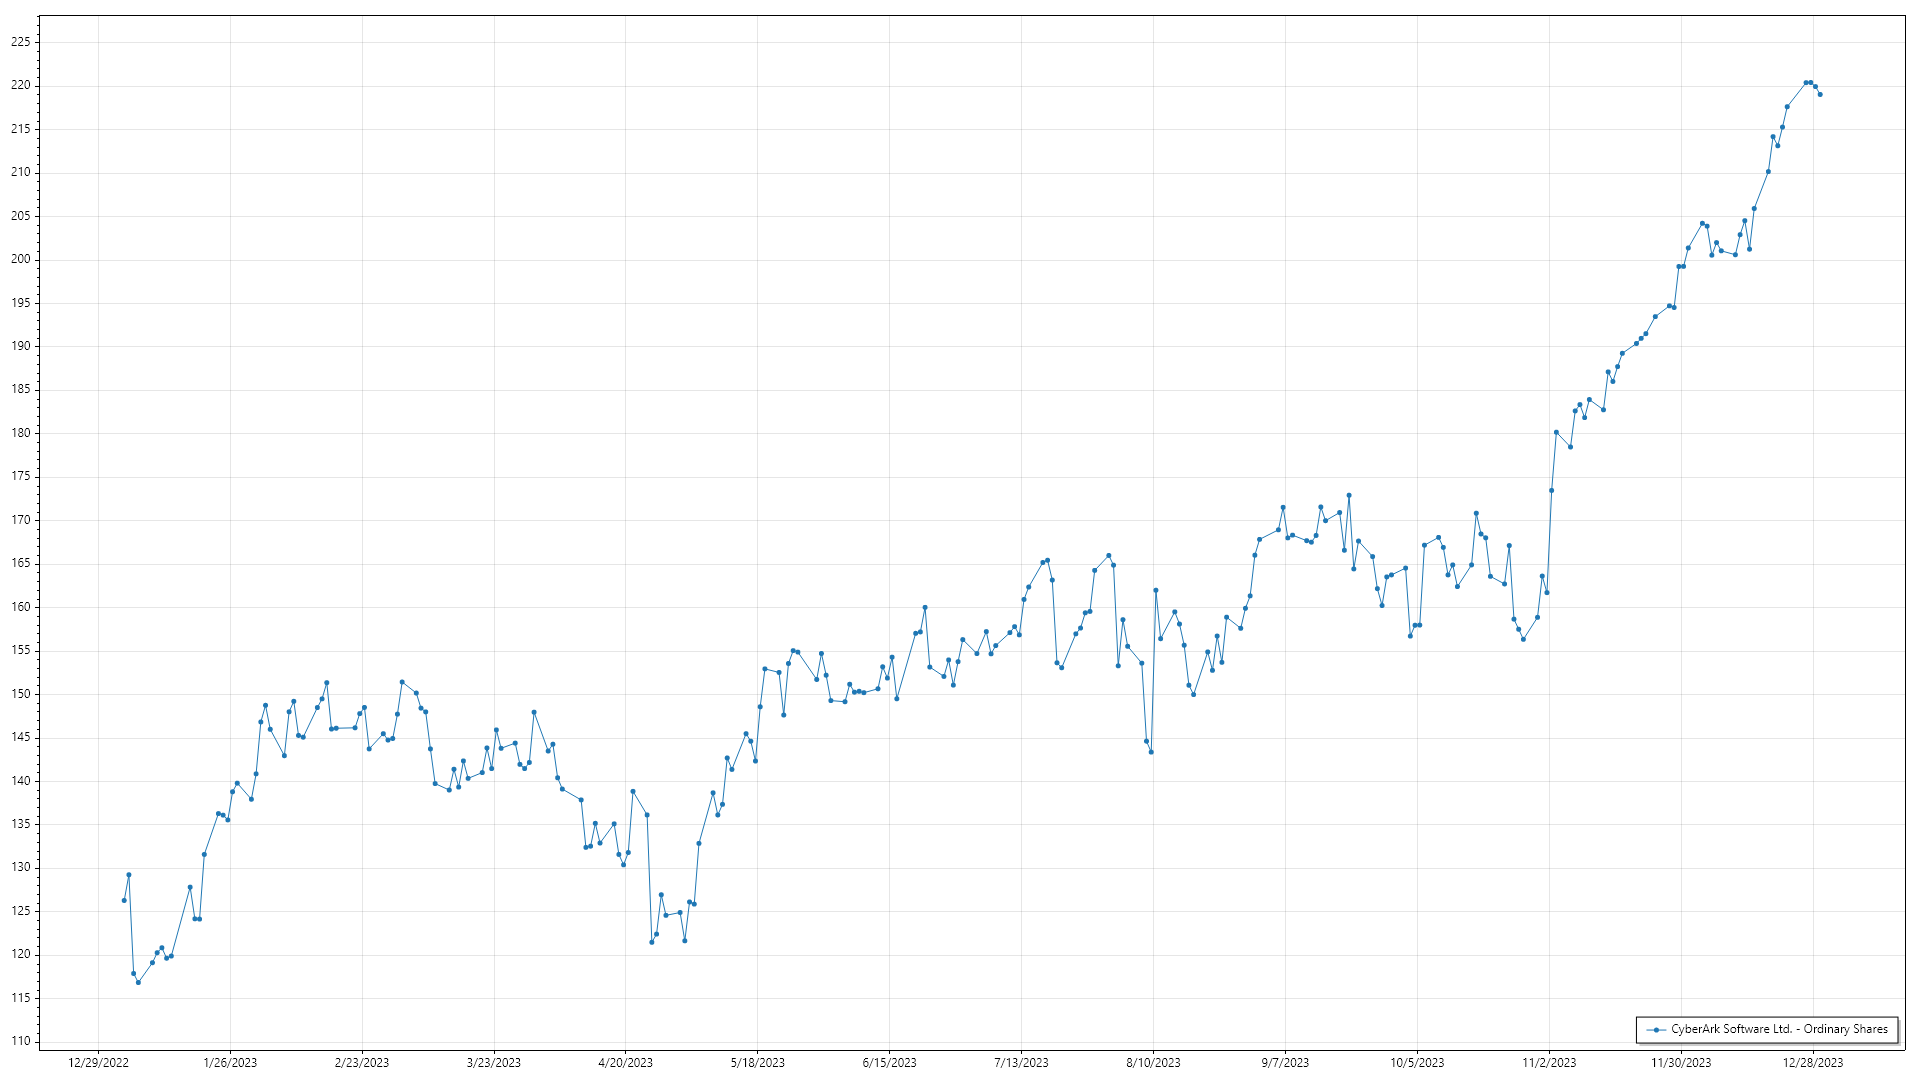Click the 110 value on the y-axis

point(21,1041)
